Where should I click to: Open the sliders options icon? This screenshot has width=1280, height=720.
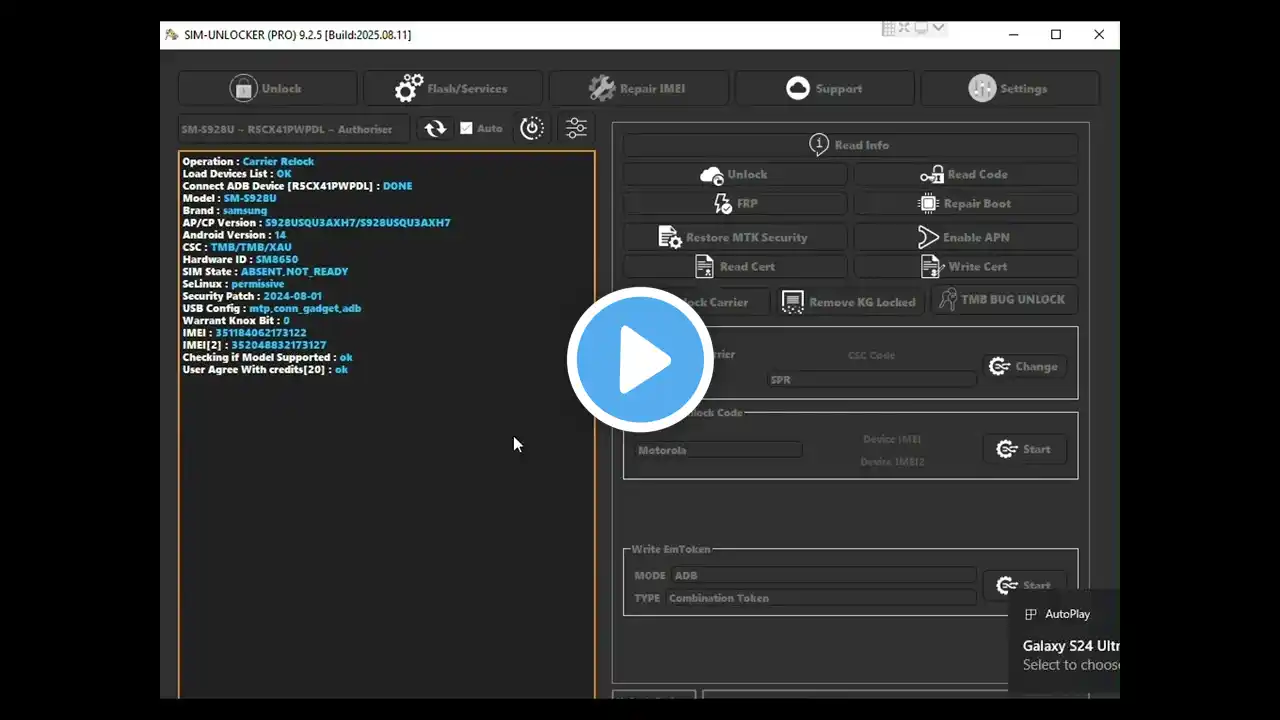[576, 129]
